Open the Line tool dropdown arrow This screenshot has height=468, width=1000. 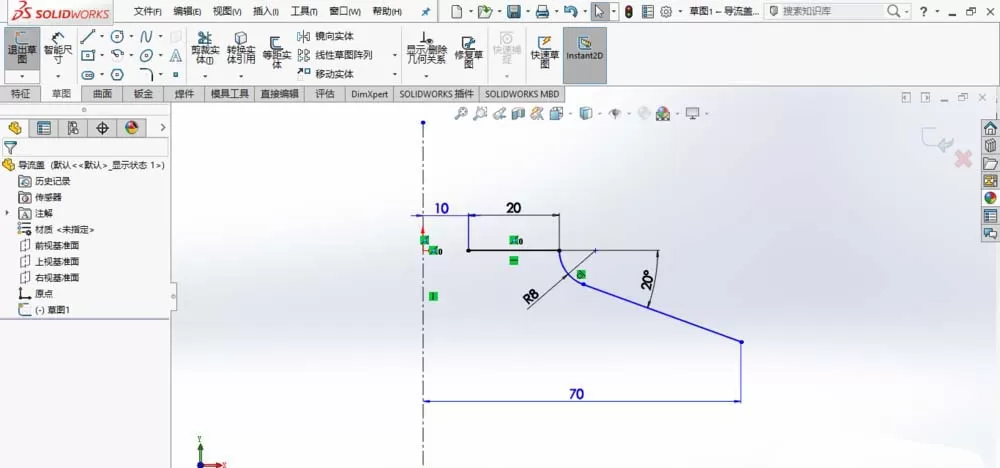click(102, 36)
